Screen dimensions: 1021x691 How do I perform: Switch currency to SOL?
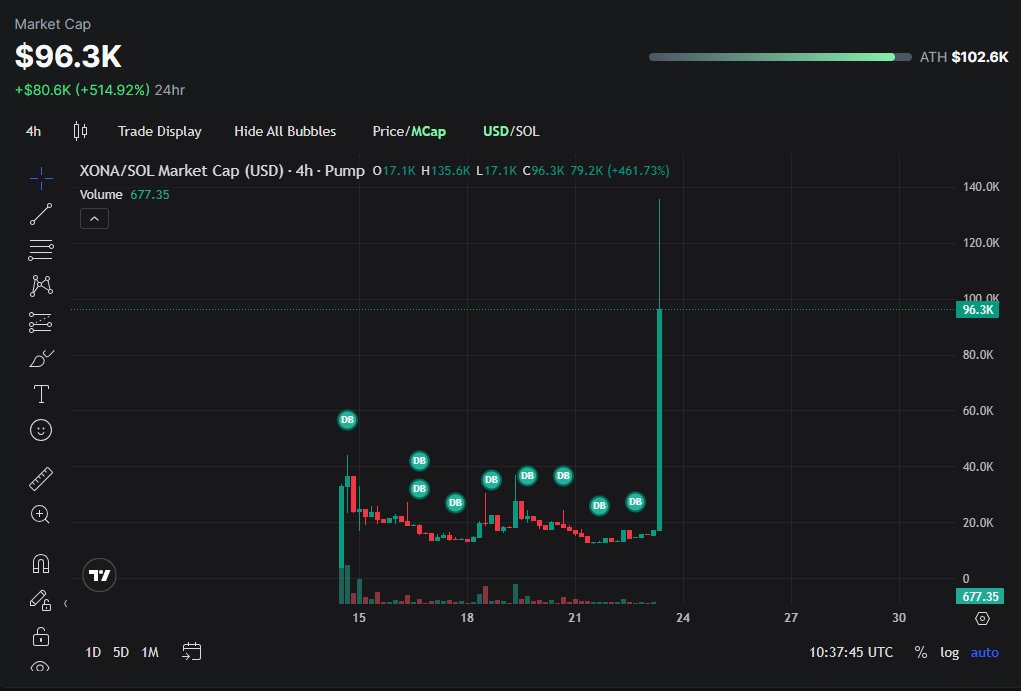pos(527,132)
